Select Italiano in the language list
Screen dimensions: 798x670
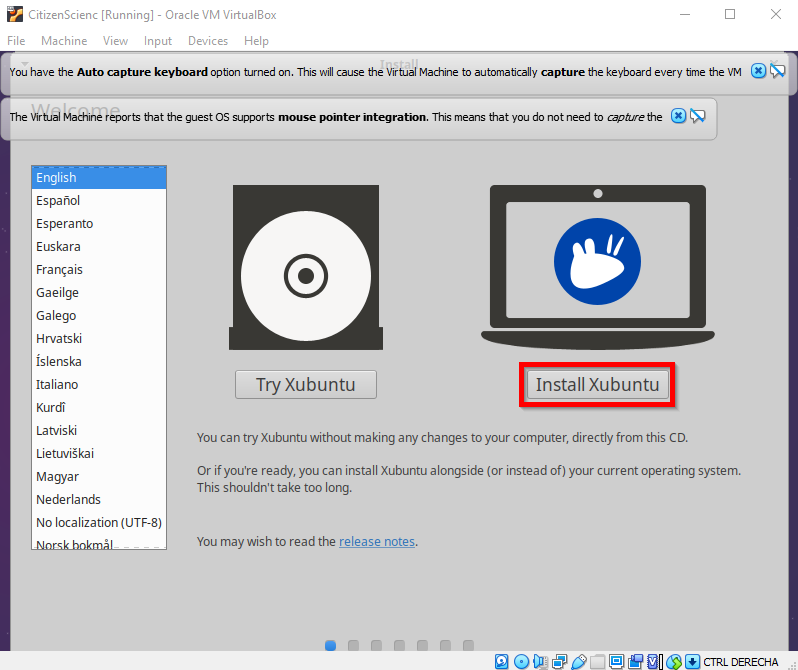click(x=99, y=384)
